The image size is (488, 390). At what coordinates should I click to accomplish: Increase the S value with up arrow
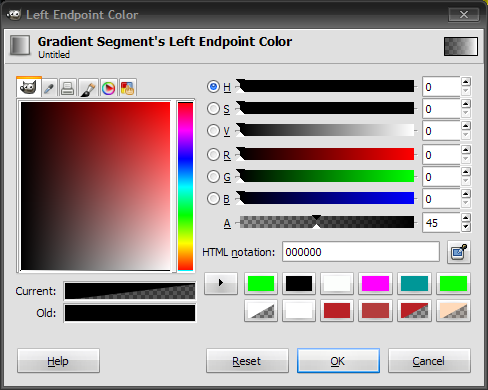click(466, 104)
